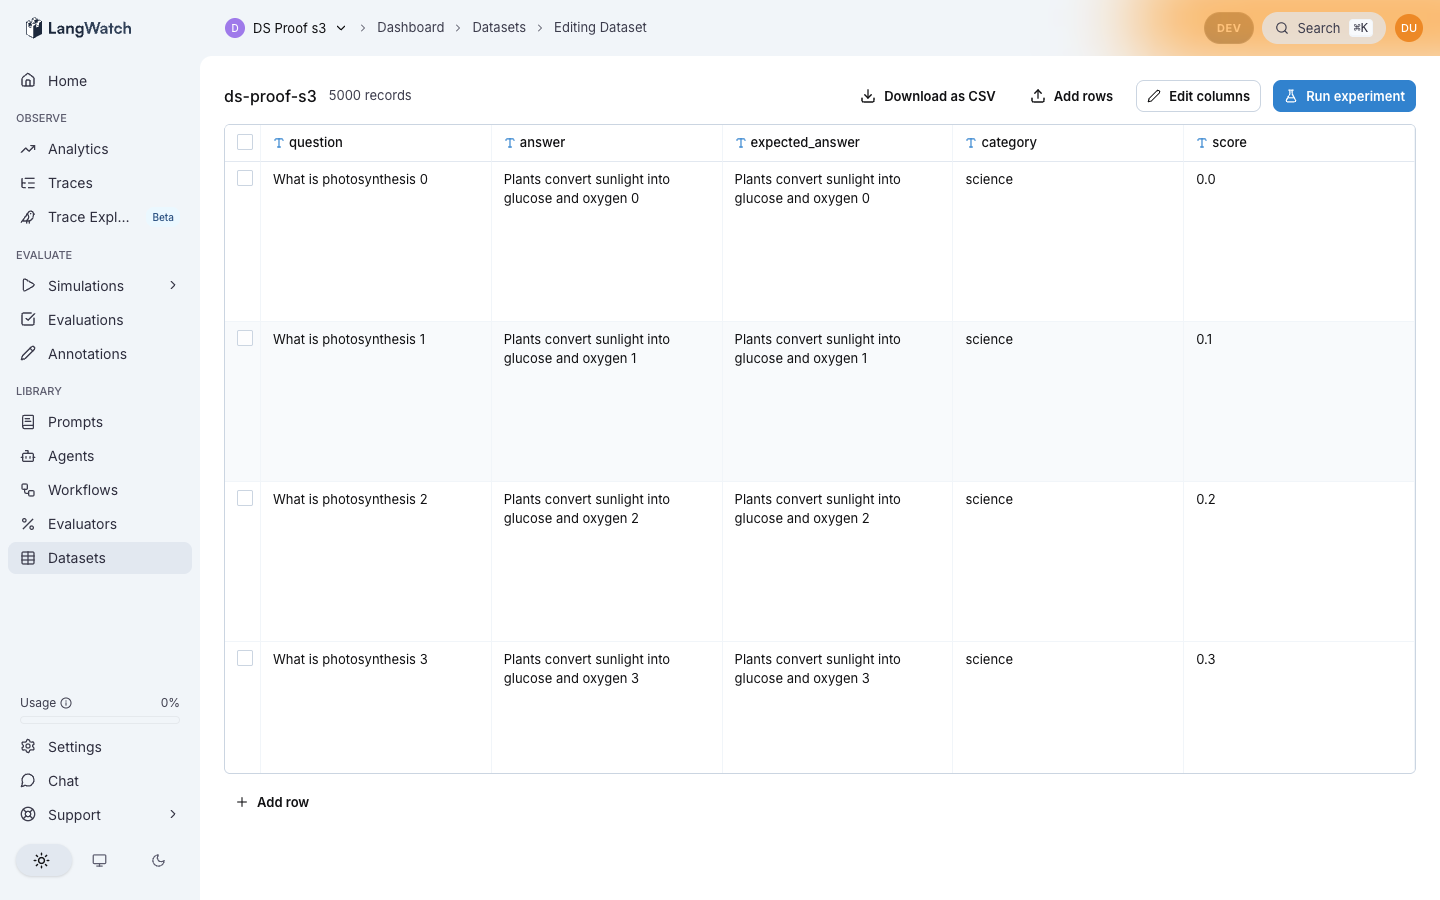Click Download as CSV
This screenshot has width=1440, height=900.
coord(928,96)
